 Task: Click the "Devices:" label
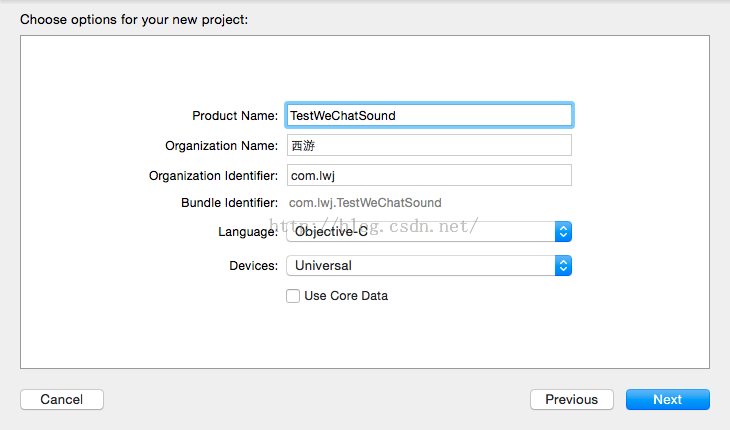pos(253,266)
